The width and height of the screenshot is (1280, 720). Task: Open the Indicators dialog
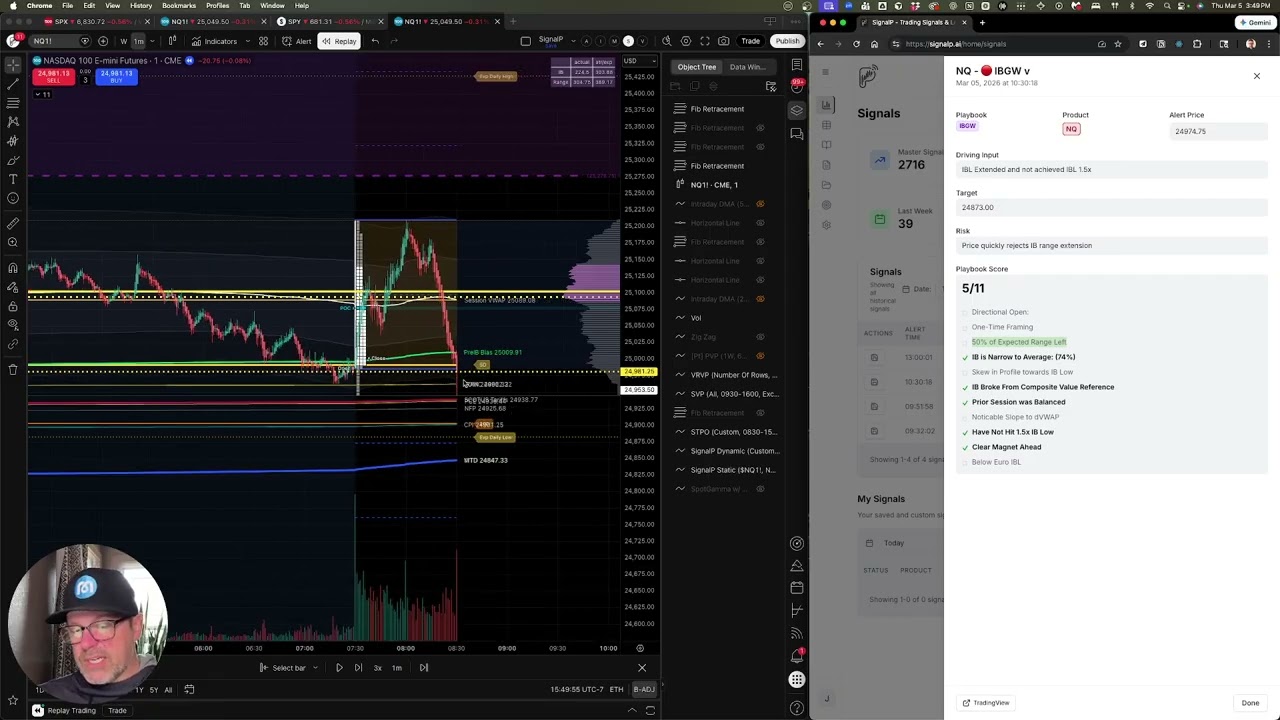tap(214, 41)
